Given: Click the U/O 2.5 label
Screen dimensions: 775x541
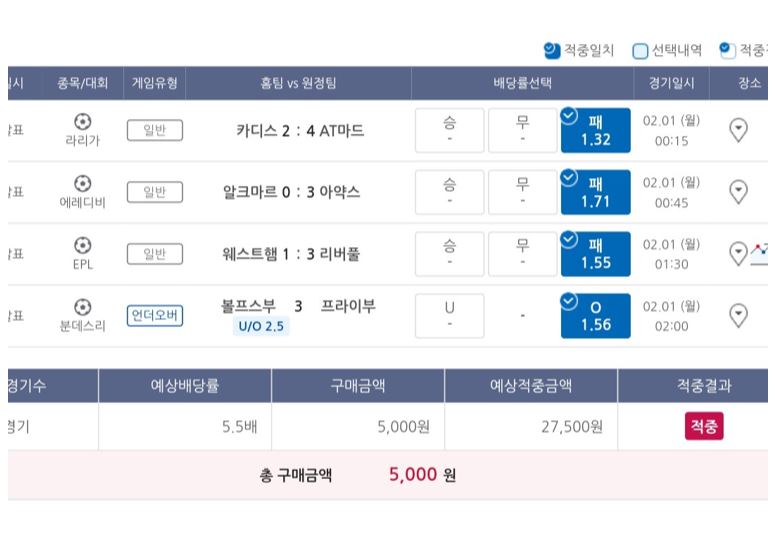Looking at the screenshot, I should coord(261,326).
